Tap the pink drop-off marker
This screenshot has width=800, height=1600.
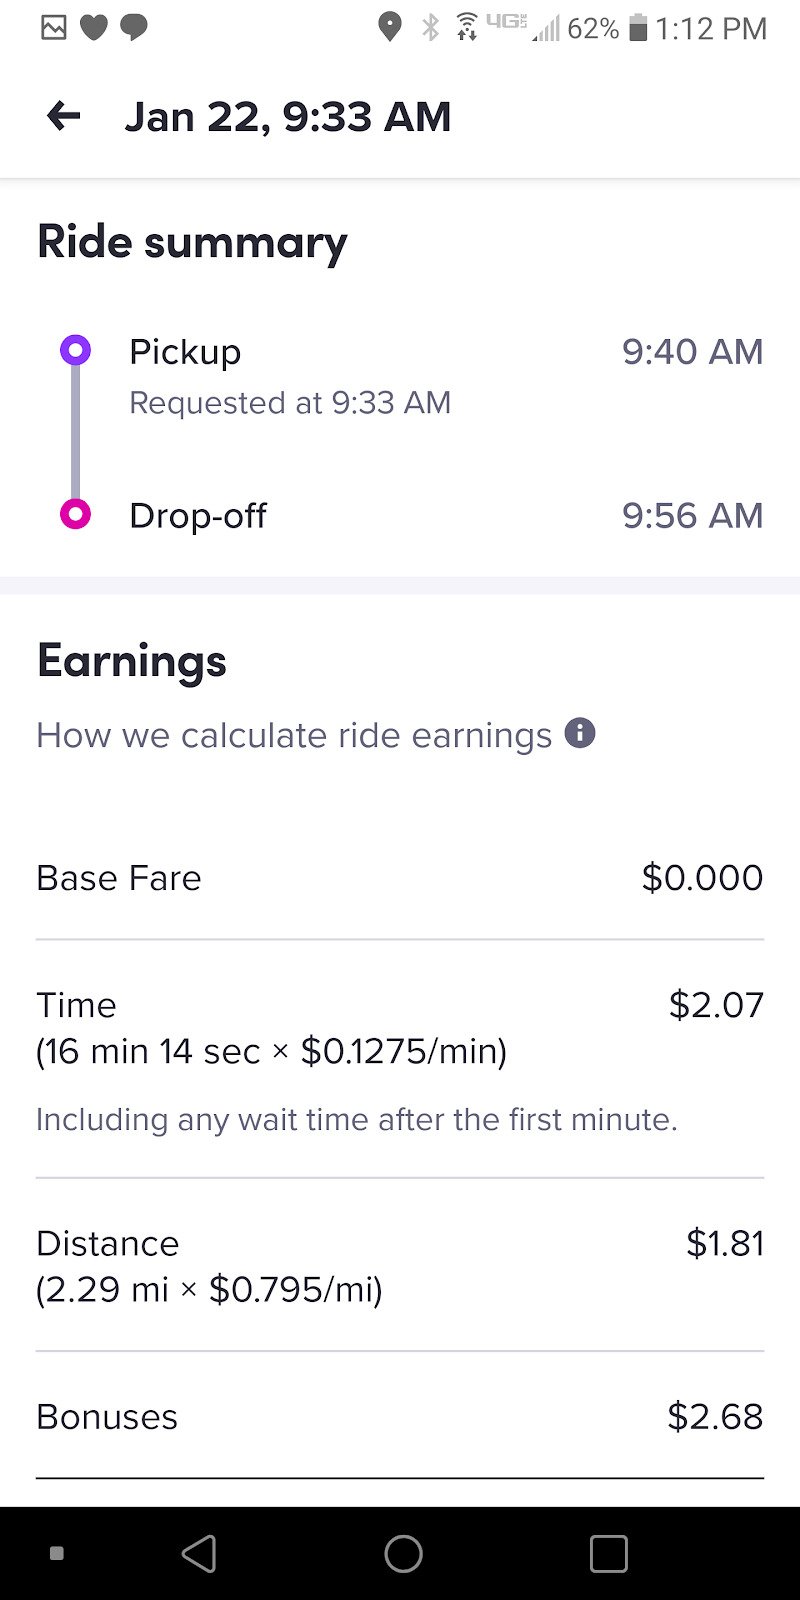click(x=75, y=514)
